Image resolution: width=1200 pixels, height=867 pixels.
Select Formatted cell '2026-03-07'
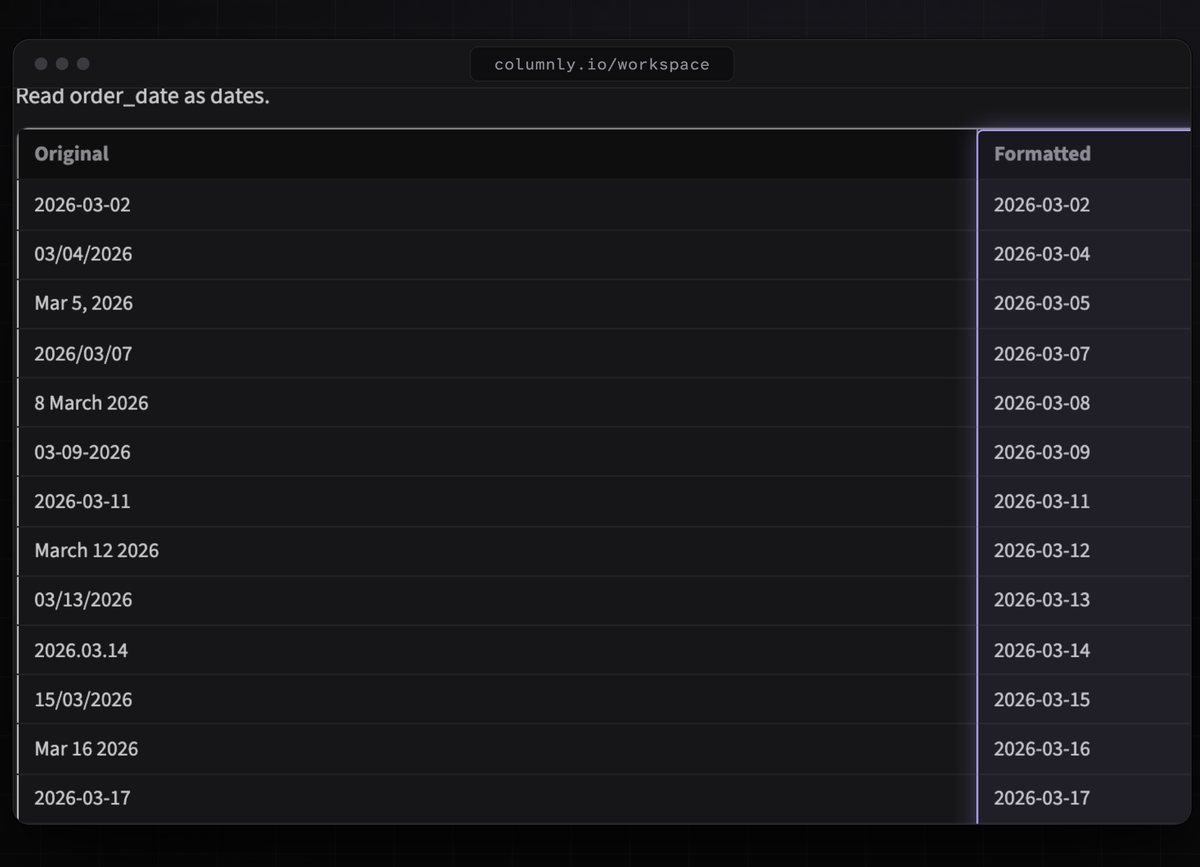tap(1084, 353)
